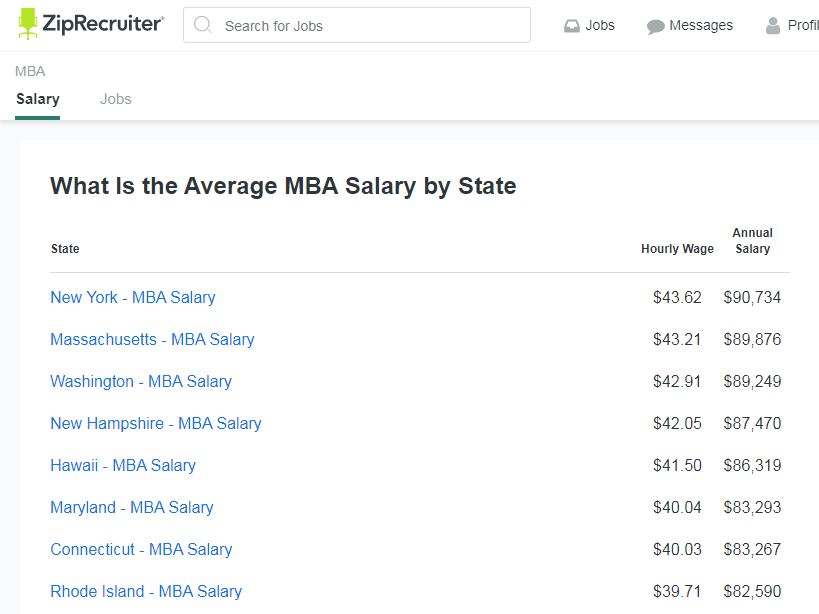Open the Jobs inbox tray icon
819x614 pixels.
(x=572, y=26)
